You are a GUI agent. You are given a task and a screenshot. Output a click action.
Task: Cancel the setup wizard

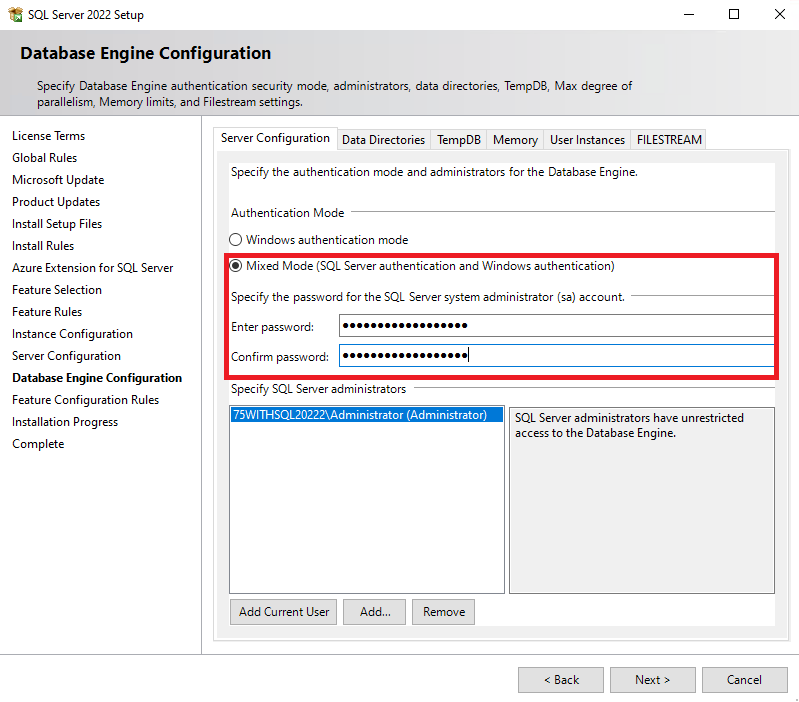pyautogui.click(x=744, y=680)
